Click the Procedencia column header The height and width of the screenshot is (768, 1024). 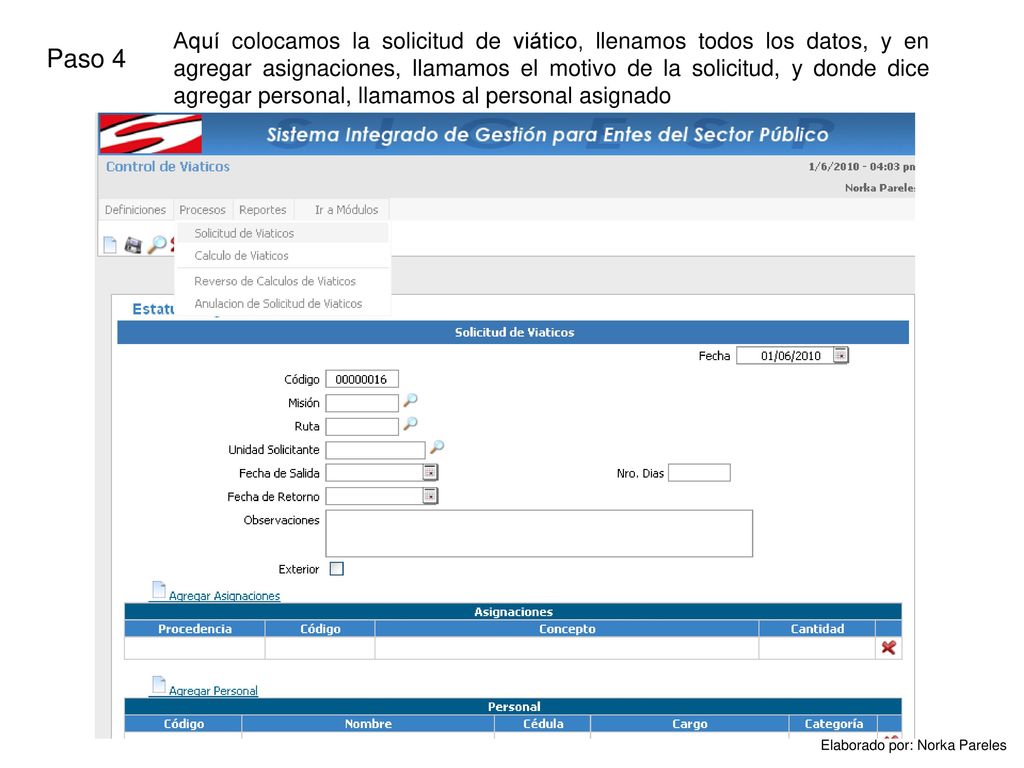(195, 629)
